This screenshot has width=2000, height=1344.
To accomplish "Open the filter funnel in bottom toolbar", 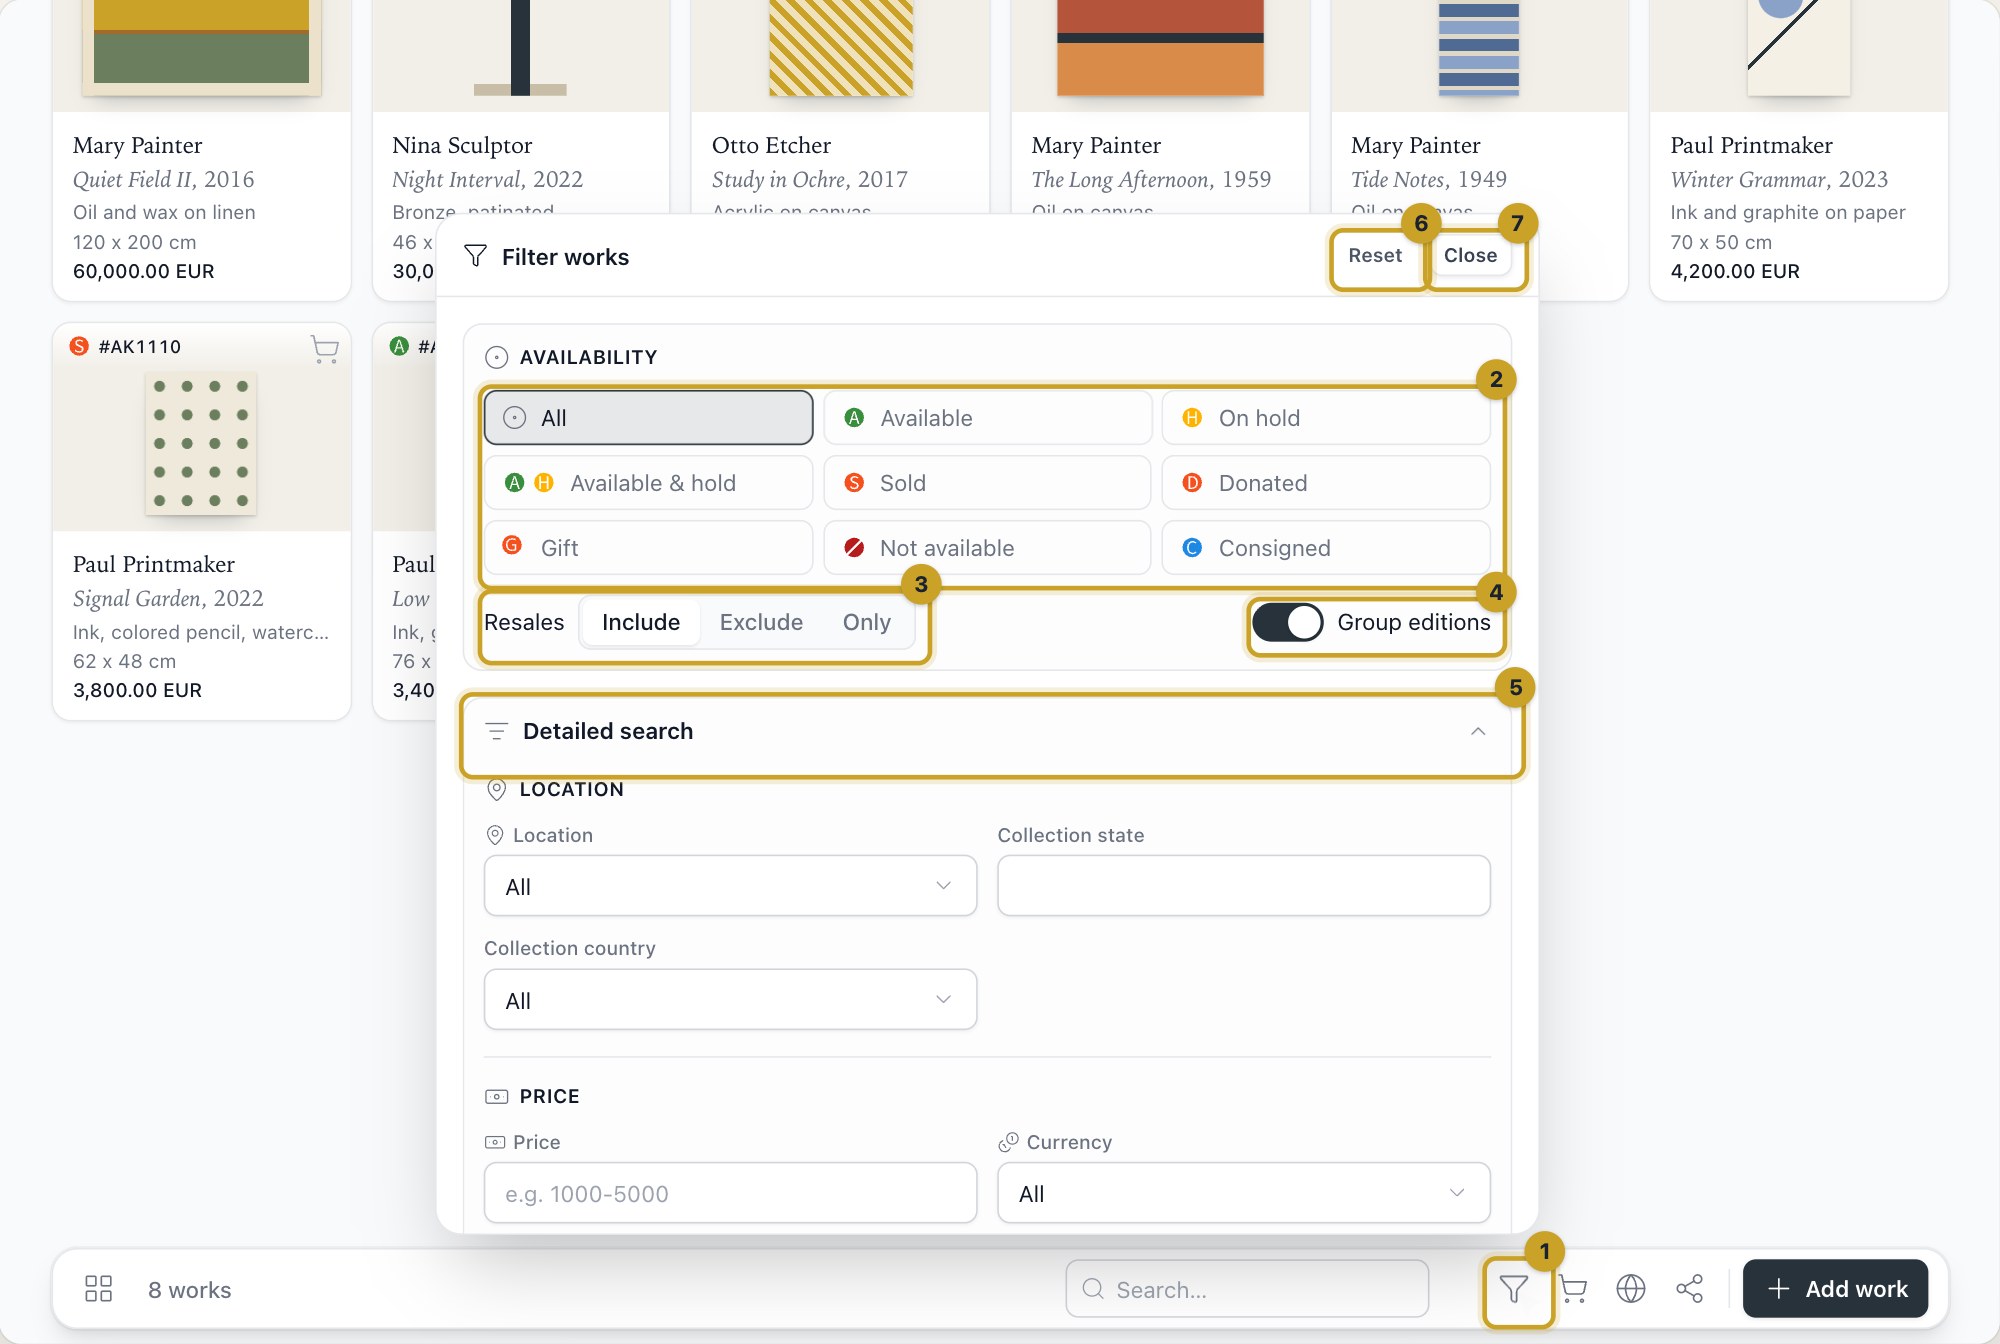I will (1514, 1289).
